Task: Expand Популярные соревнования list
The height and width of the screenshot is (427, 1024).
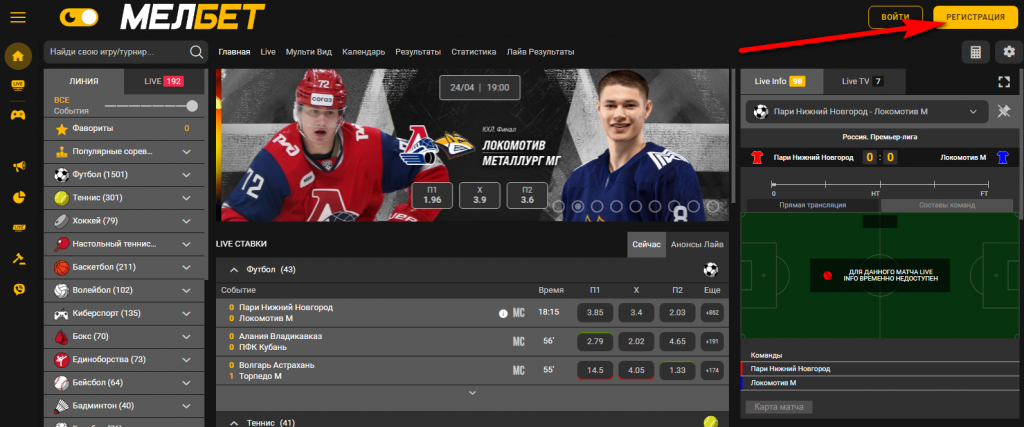Action: tap(187, 151)
